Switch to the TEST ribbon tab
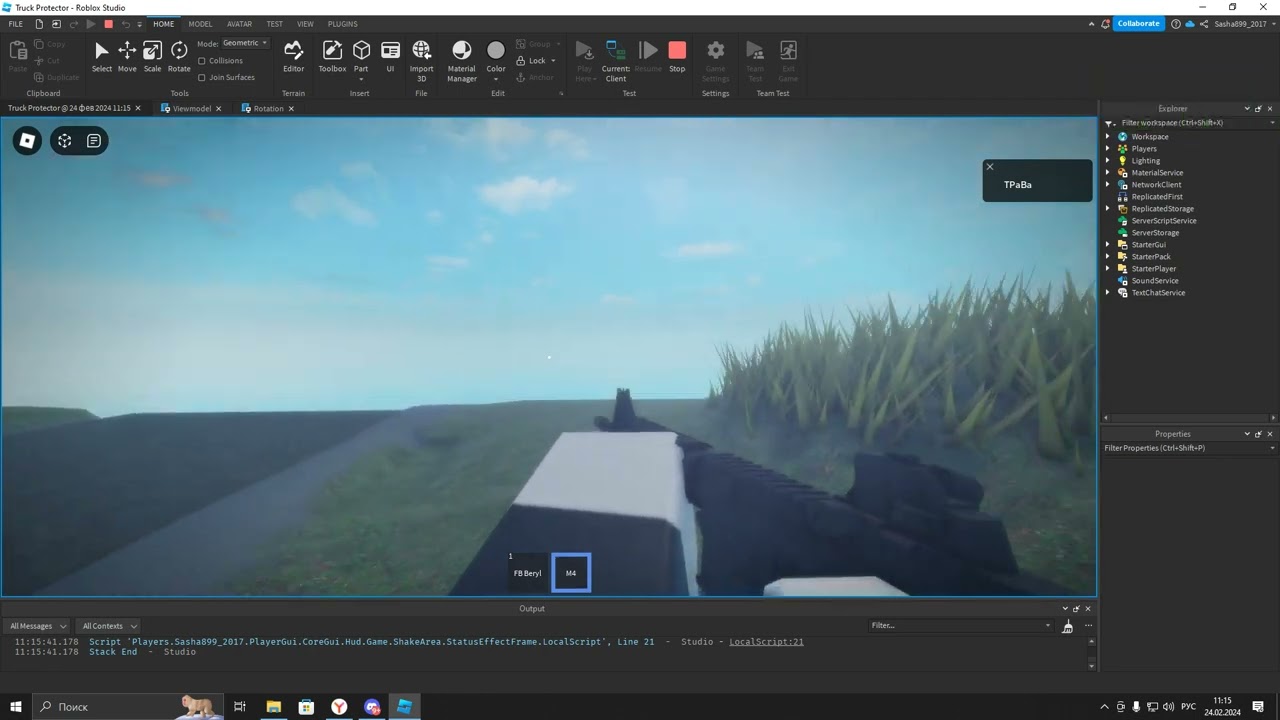Screen dimensions: 1280x720 pyautogui.click(x=274, y=24)
